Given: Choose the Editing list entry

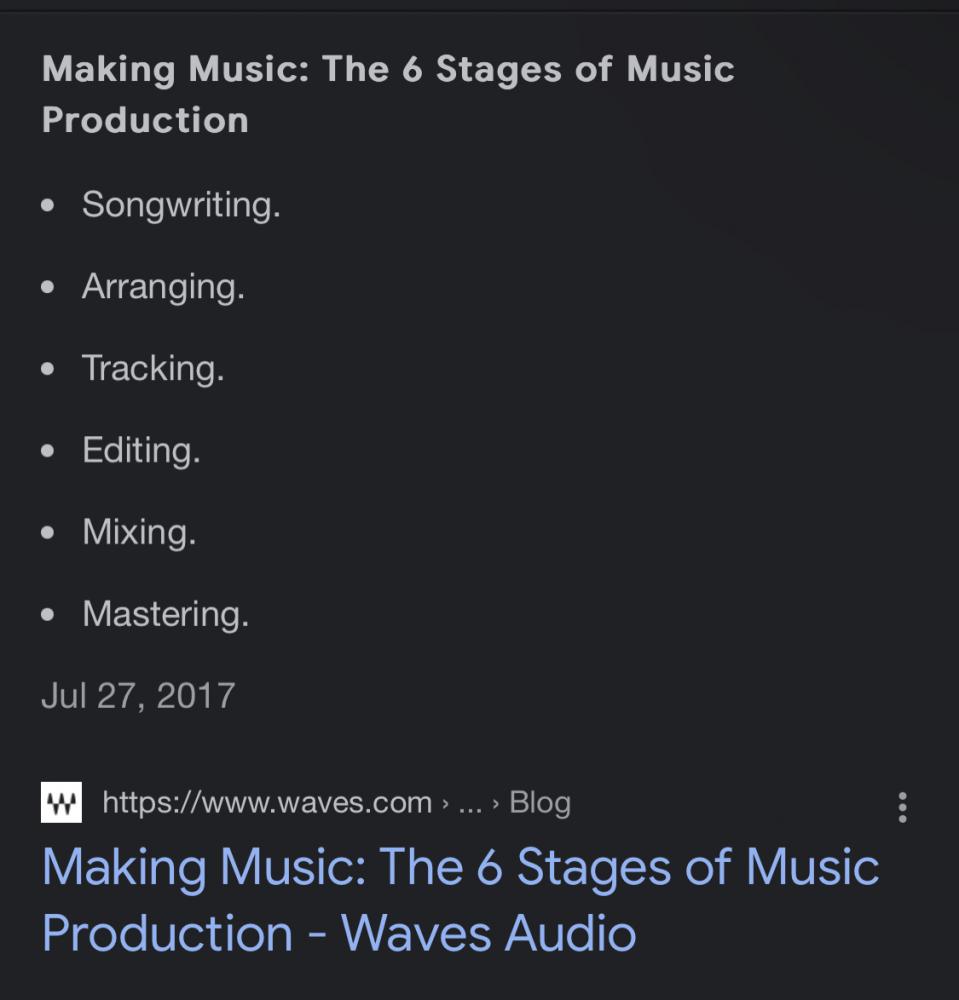Looking at the screenshot, I should (141, 450).
